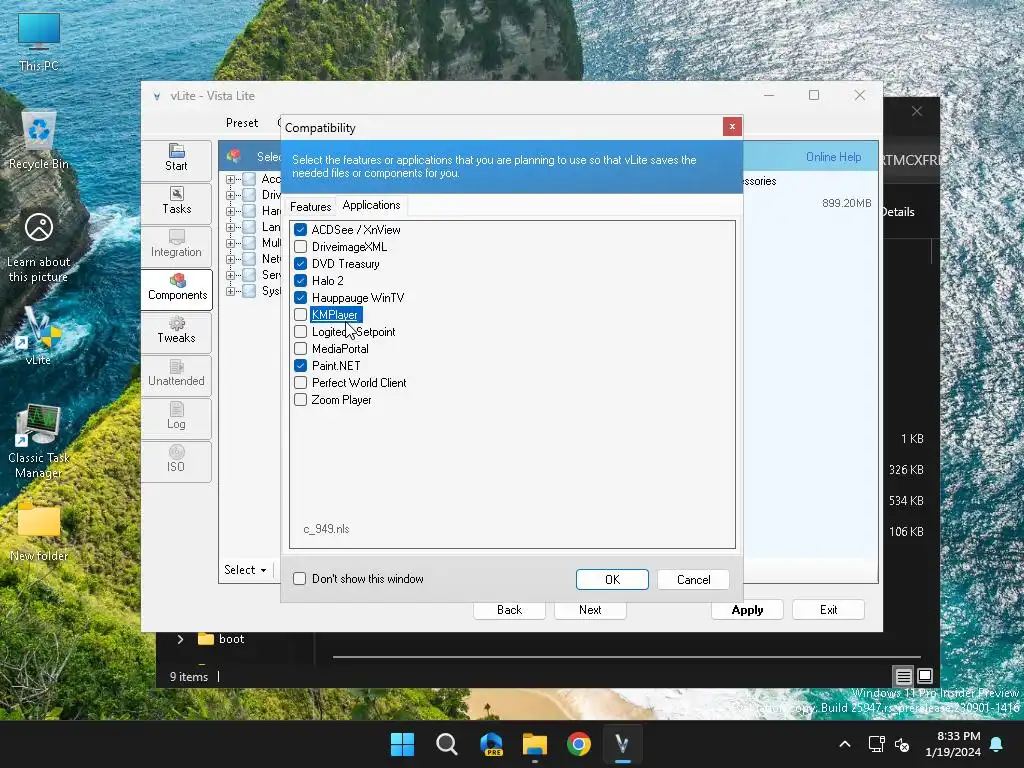1024x768 pixels.
Task: Expand the Har... components tree node
Action: pos(230,211)
